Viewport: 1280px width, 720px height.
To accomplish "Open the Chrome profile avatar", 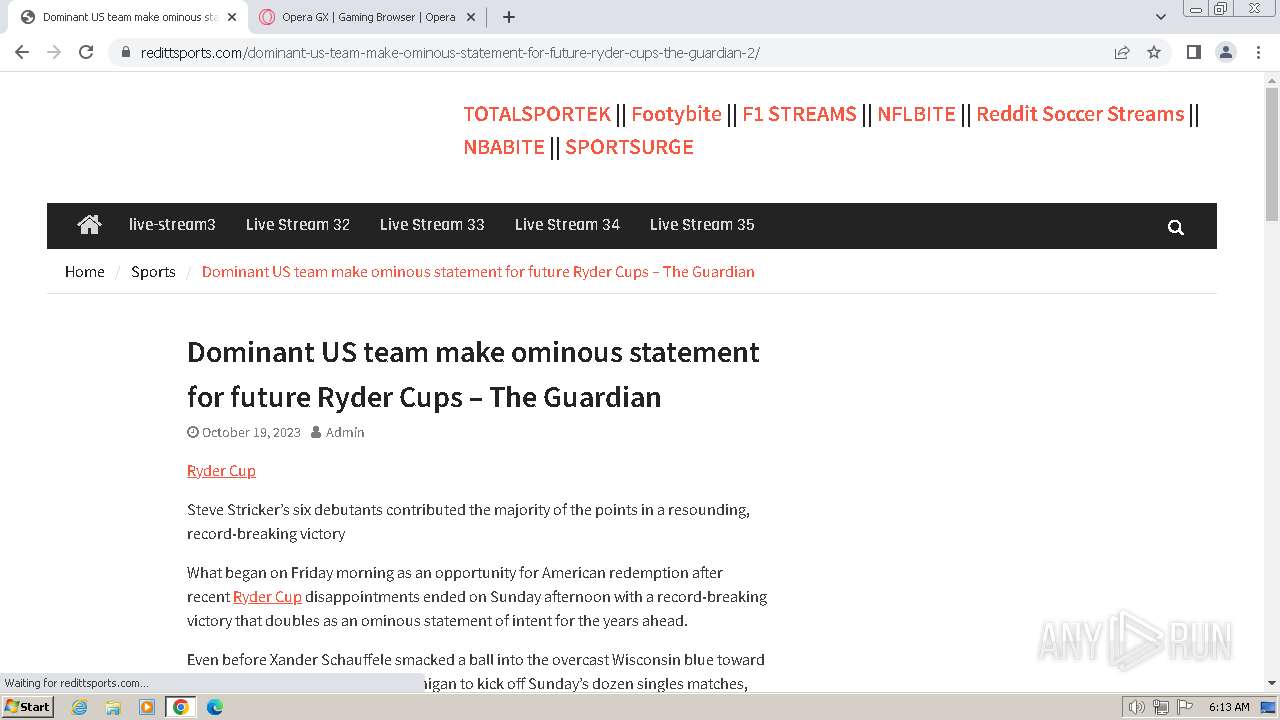I will (x=1225, y=52).
